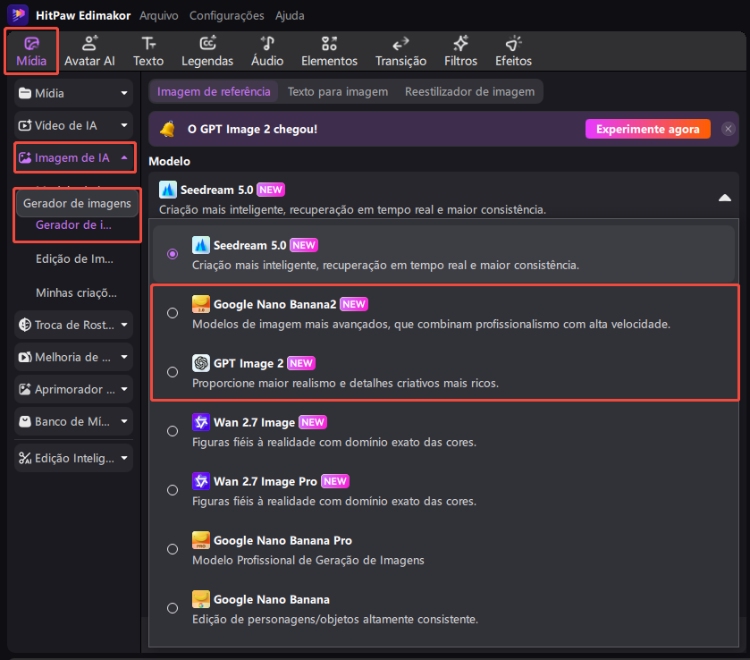Click 'Edição de personagens/objetos altamente consistente.' text
The width and height of the screenshot is (750, 660).
(335, 619)
